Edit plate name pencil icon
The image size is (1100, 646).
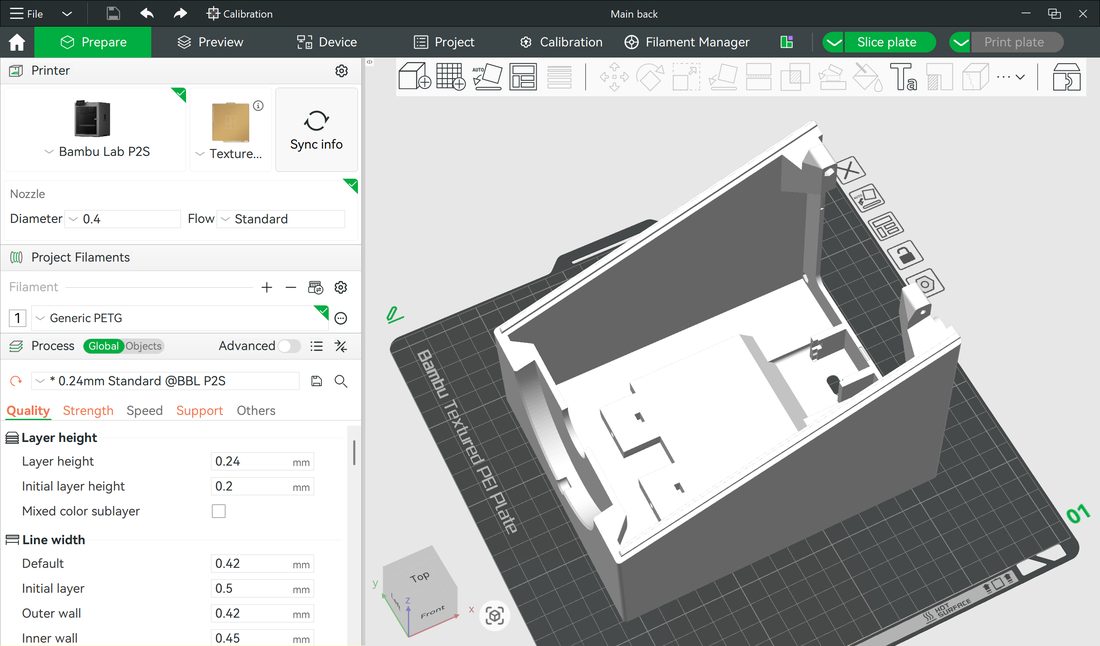point(394,314)
